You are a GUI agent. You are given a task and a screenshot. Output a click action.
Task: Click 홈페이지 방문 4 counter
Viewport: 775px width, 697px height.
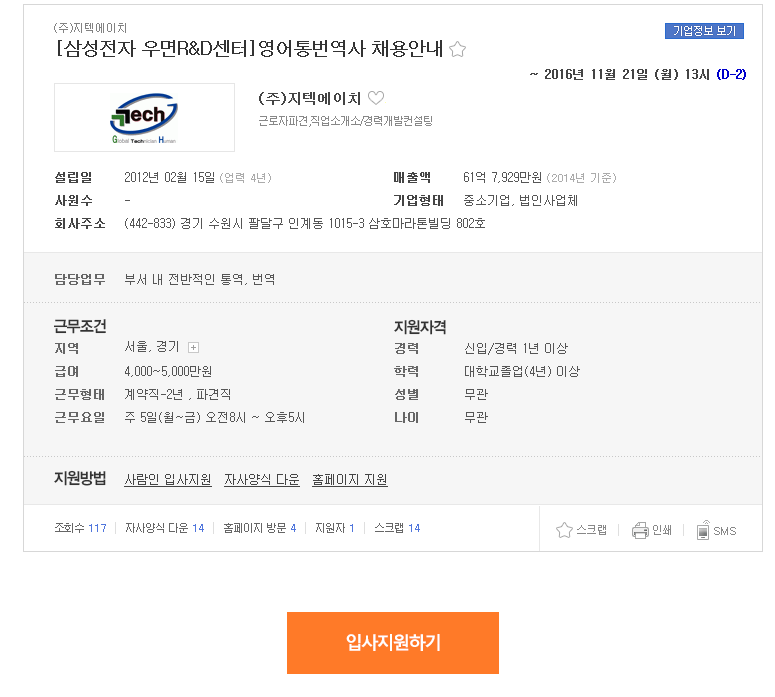(259, 528)
